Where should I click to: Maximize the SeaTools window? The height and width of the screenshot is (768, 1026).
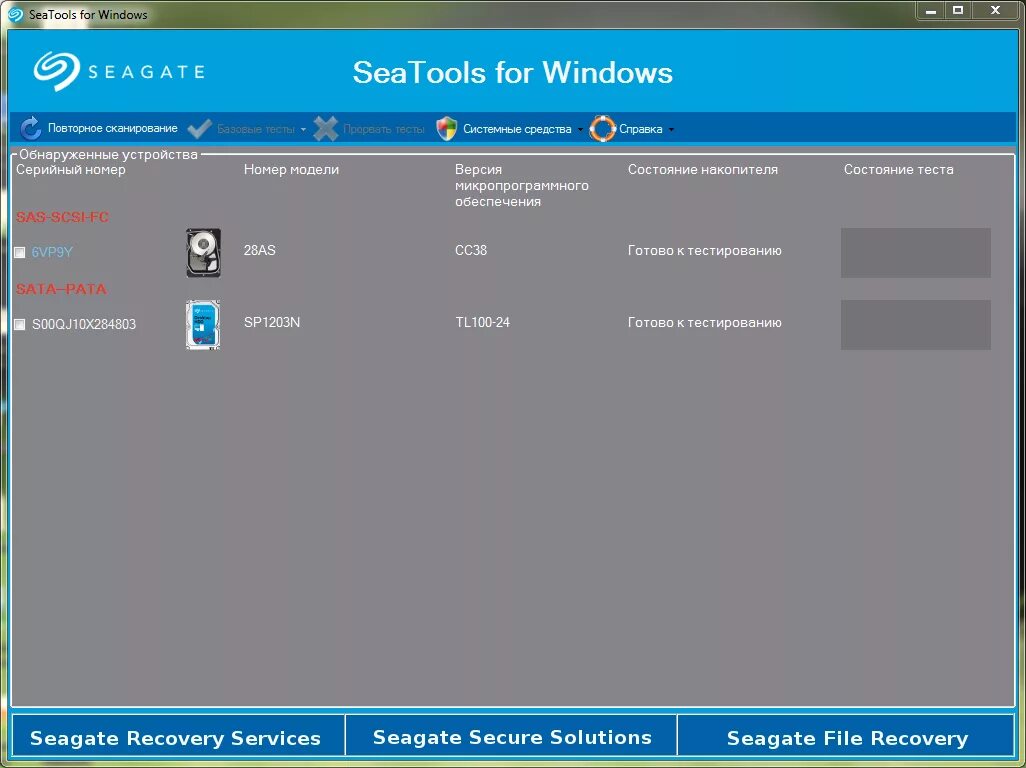click(x=958, y=10)
